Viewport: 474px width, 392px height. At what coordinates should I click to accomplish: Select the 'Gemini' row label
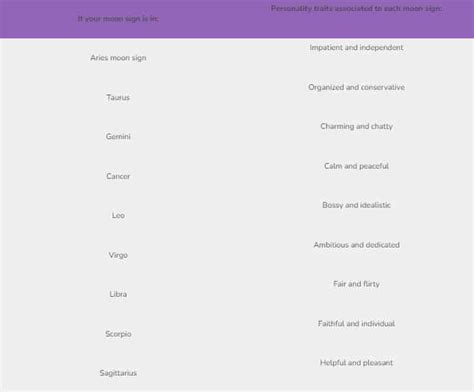click(118, 136)
